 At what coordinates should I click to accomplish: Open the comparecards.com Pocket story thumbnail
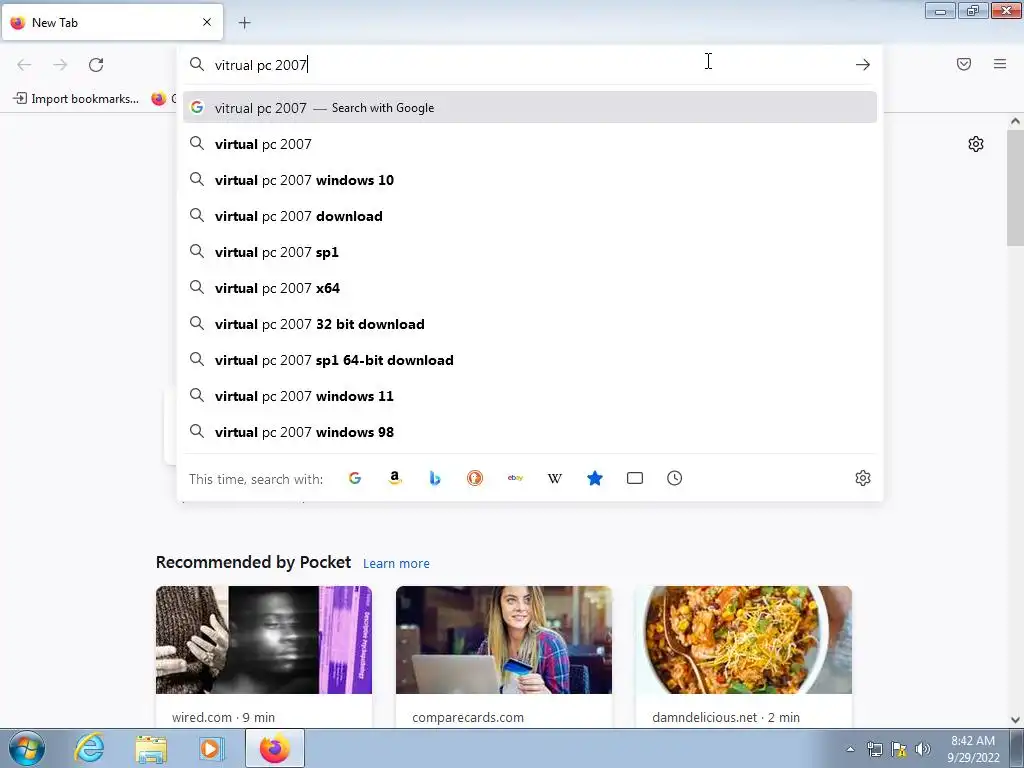504,639
